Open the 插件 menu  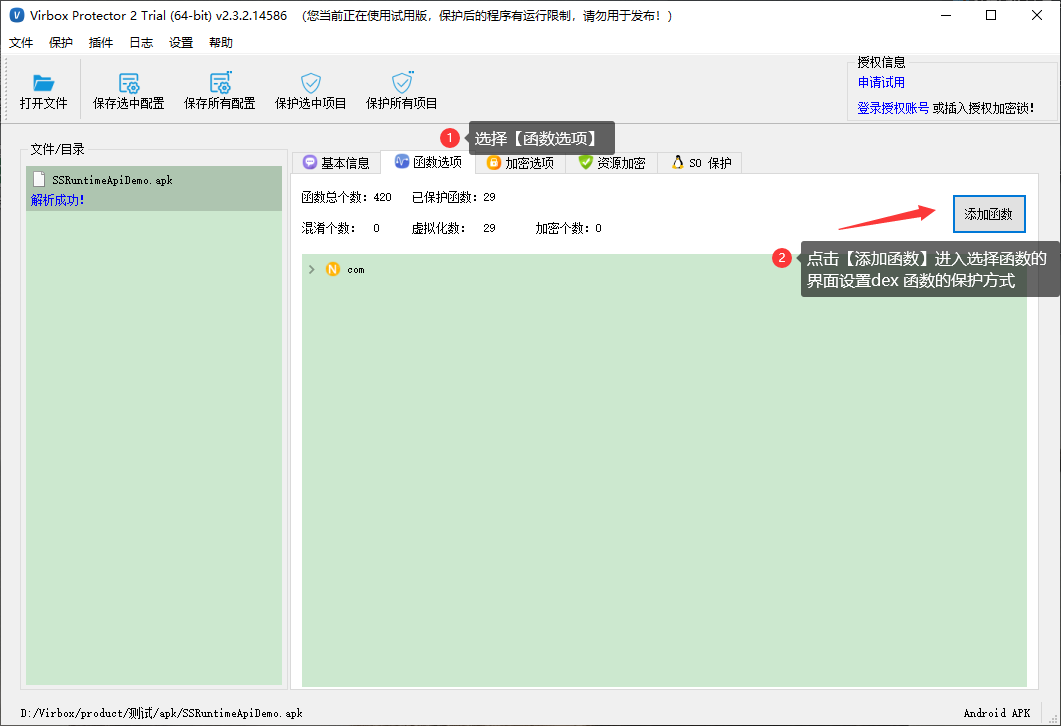coord(101,43)
